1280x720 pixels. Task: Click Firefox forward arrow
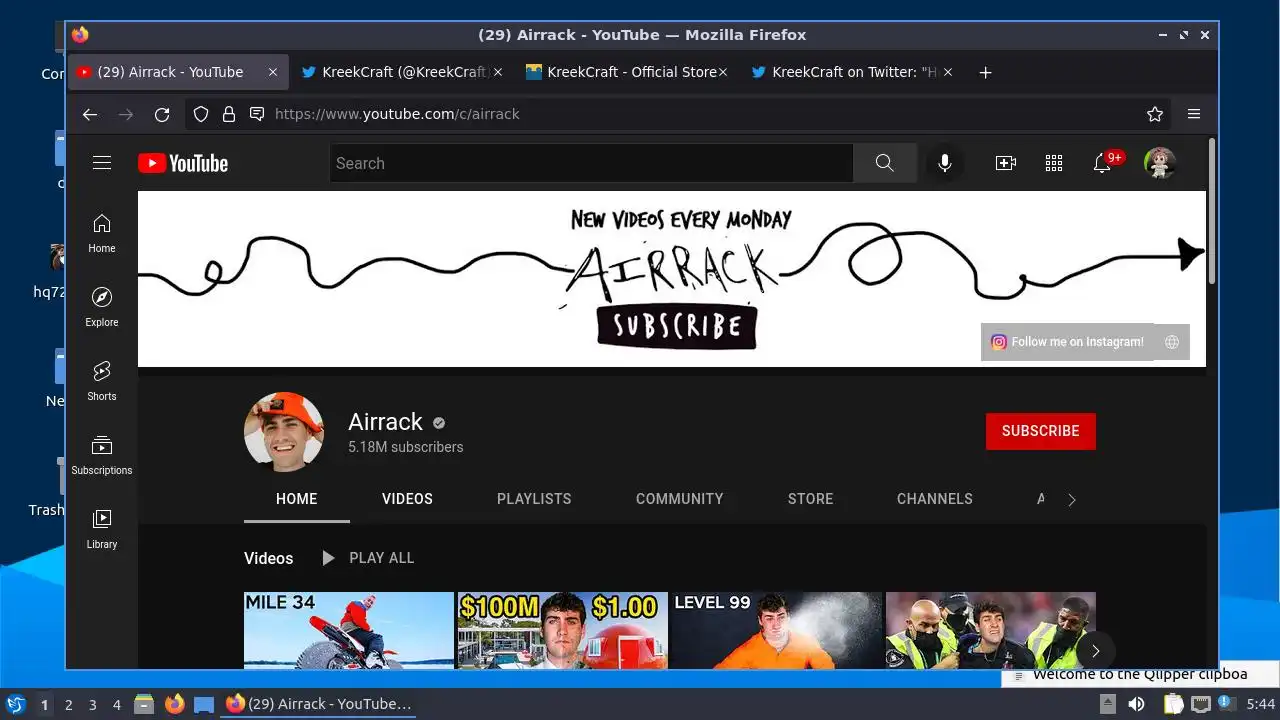point(126,114)
